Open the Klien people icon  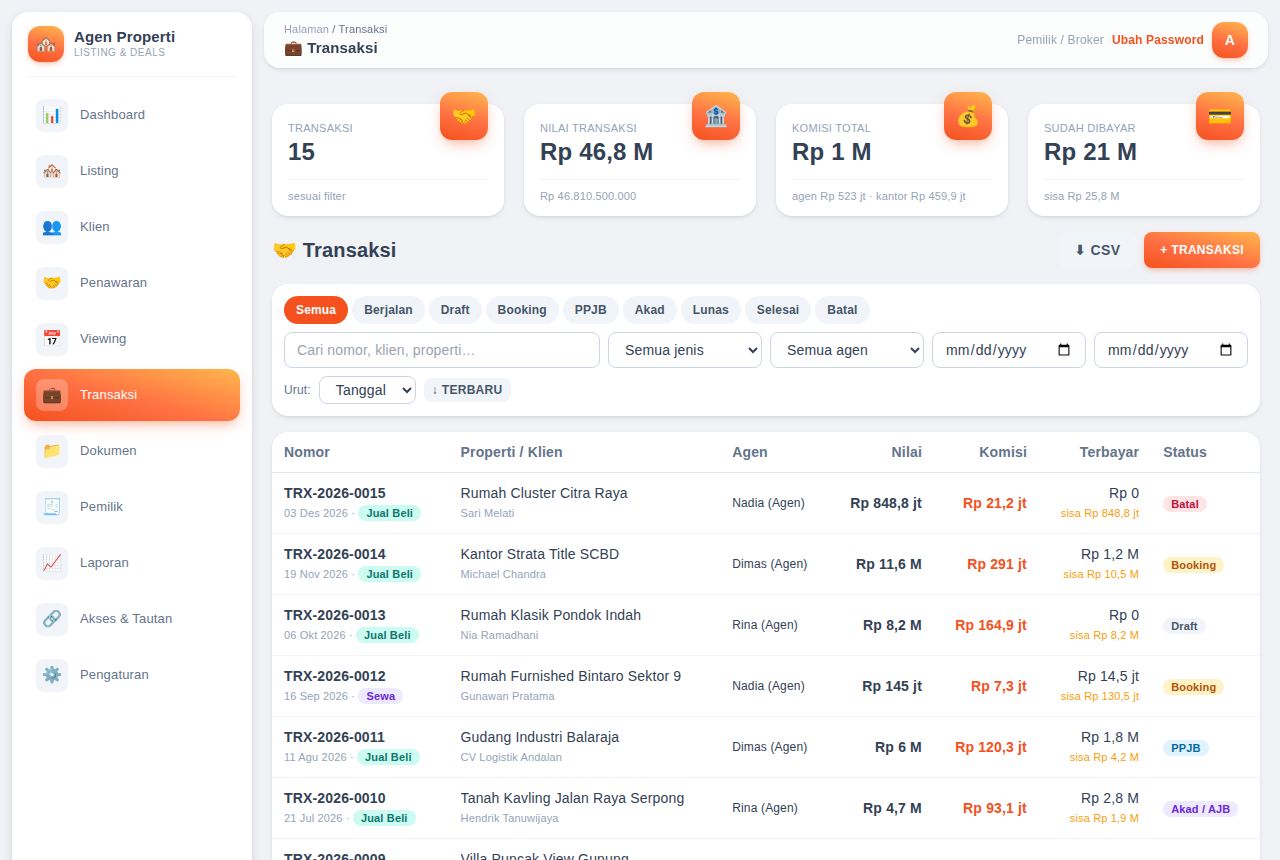(52, 227)
